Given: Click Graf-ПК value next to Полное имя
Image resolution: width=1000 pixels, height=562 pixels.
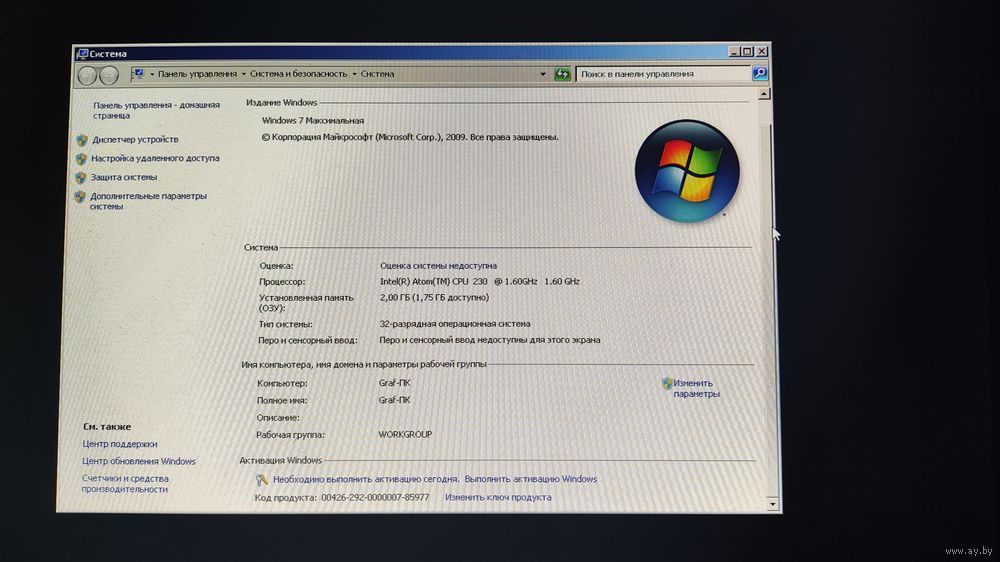Looking at the screenshot, I should [x=395, y=400].
